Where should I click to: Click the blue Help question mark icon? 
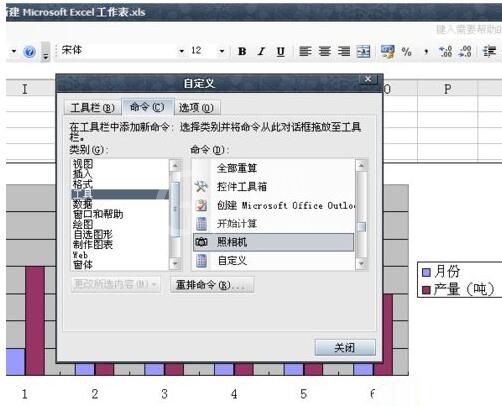point(29,52)
